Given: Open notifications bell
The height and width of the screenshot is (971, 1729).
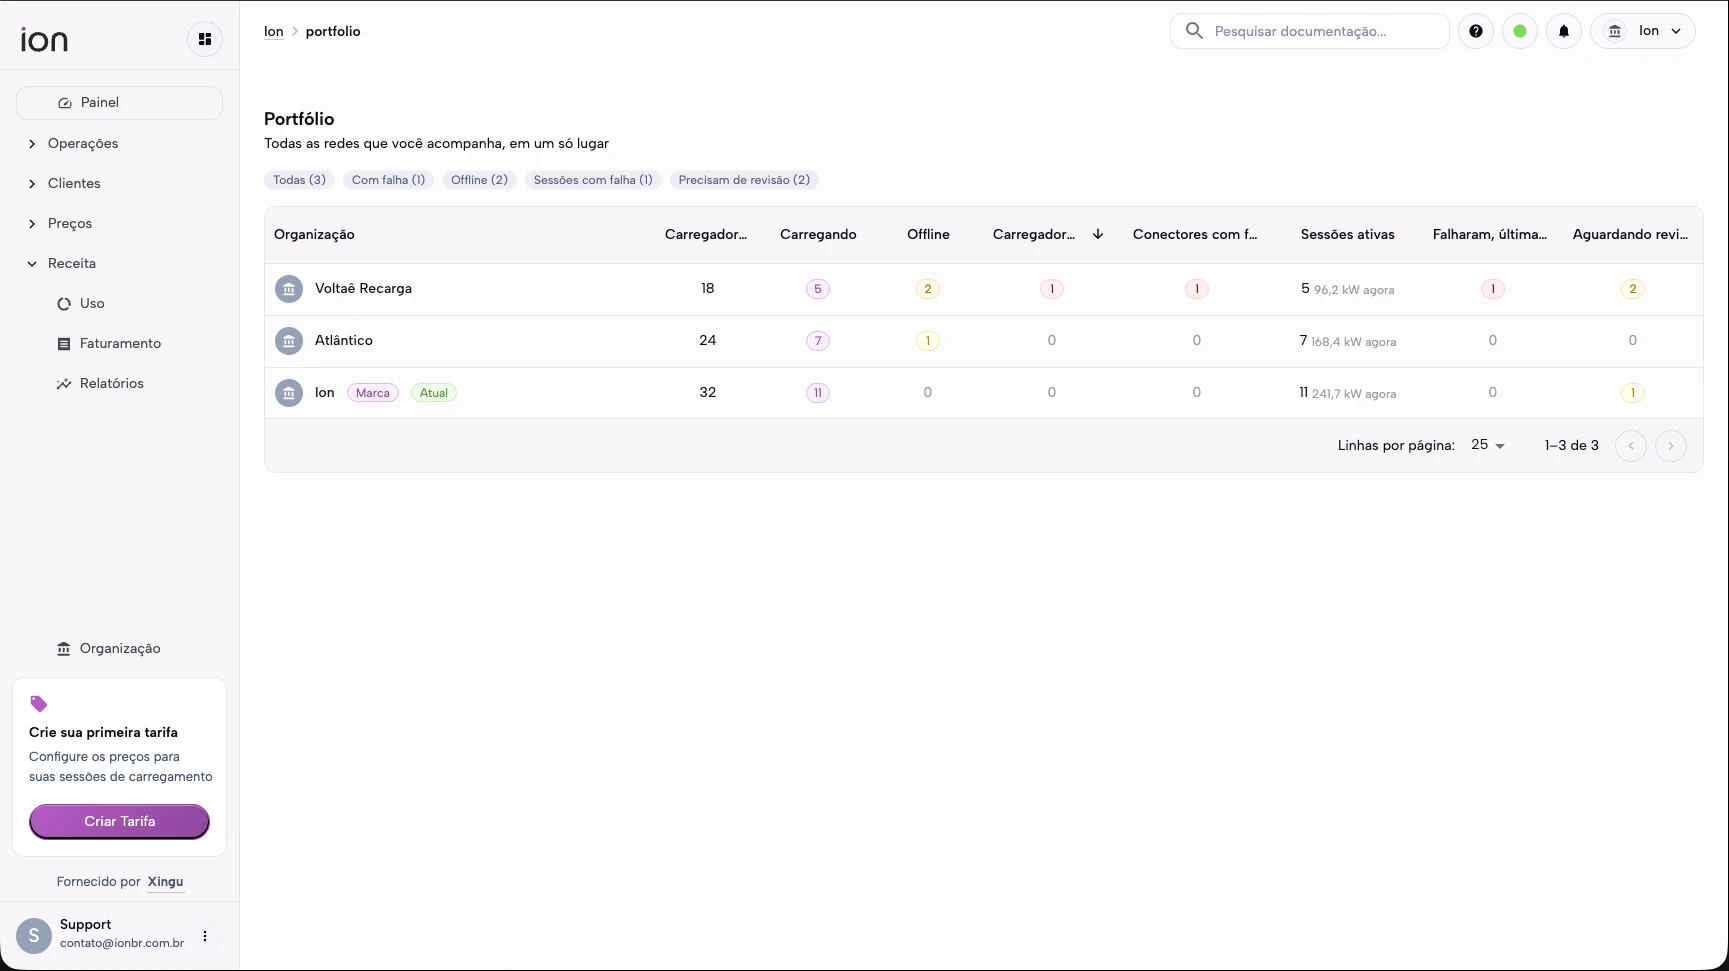Looking at the screenshot, I should coord(1564,31).
